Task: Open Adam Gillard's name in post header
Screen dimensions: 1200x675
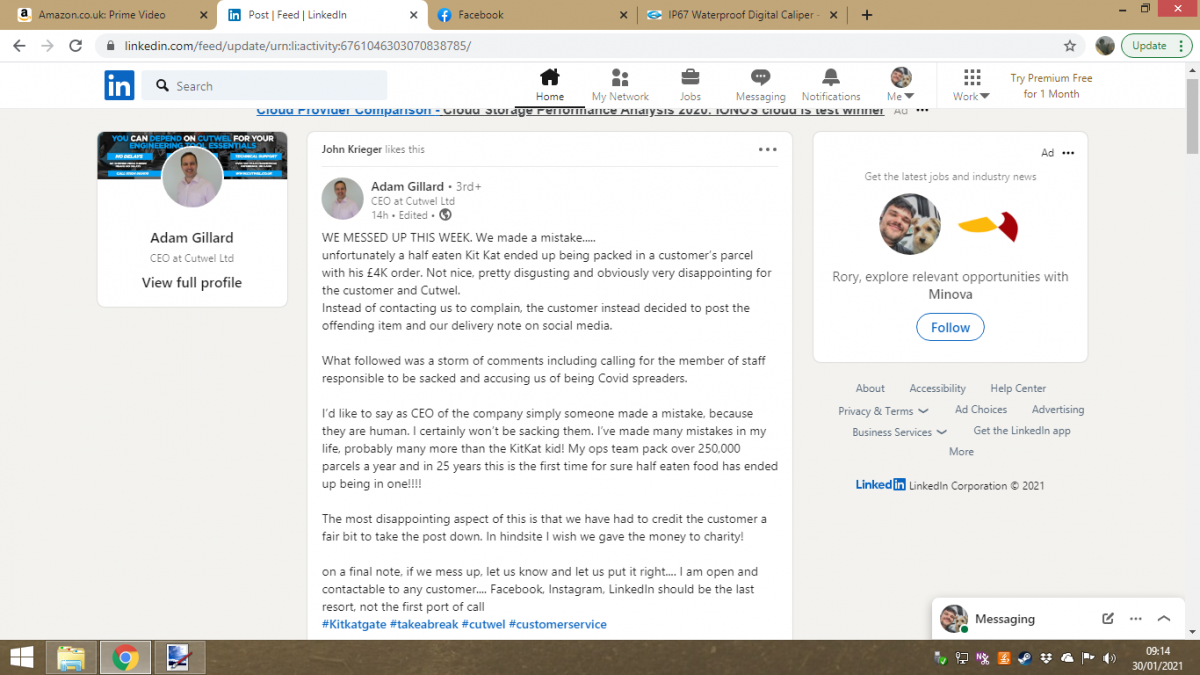Action: (x=407, y=186)
